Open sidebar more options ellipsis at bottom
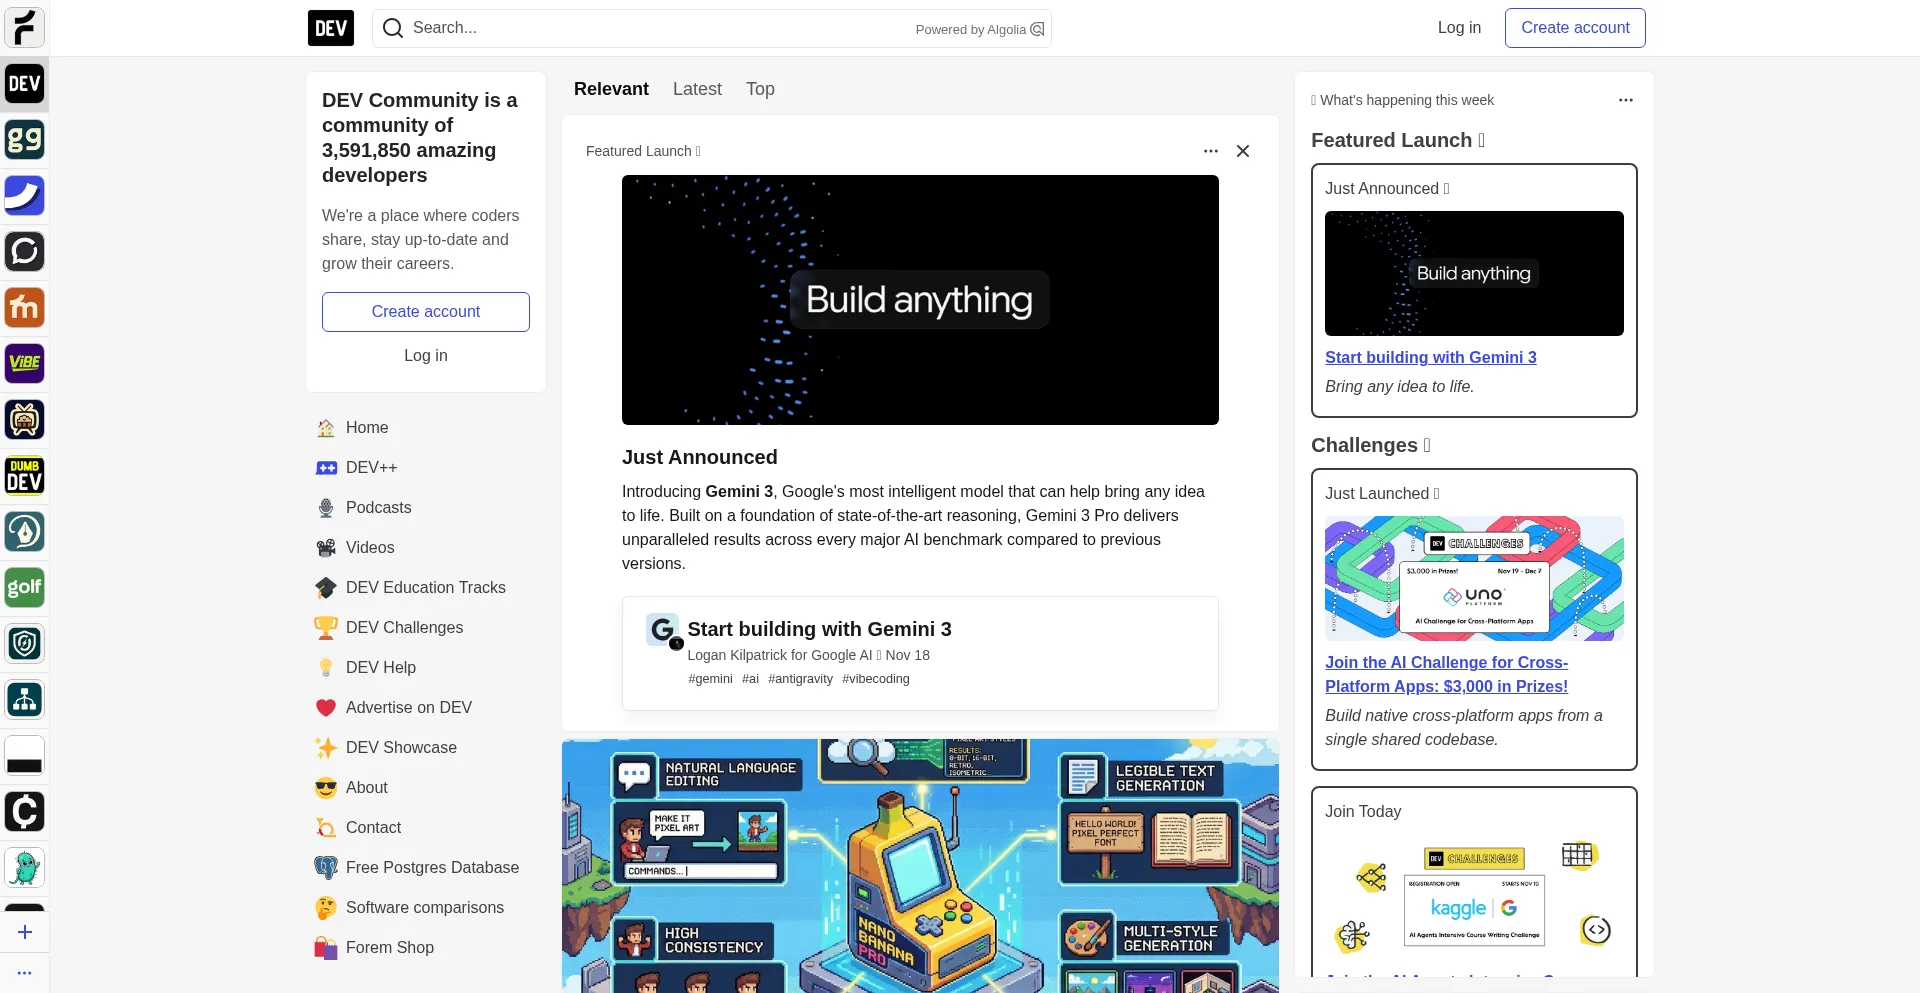Screen dimensions: 1920x993 point(25,973)
